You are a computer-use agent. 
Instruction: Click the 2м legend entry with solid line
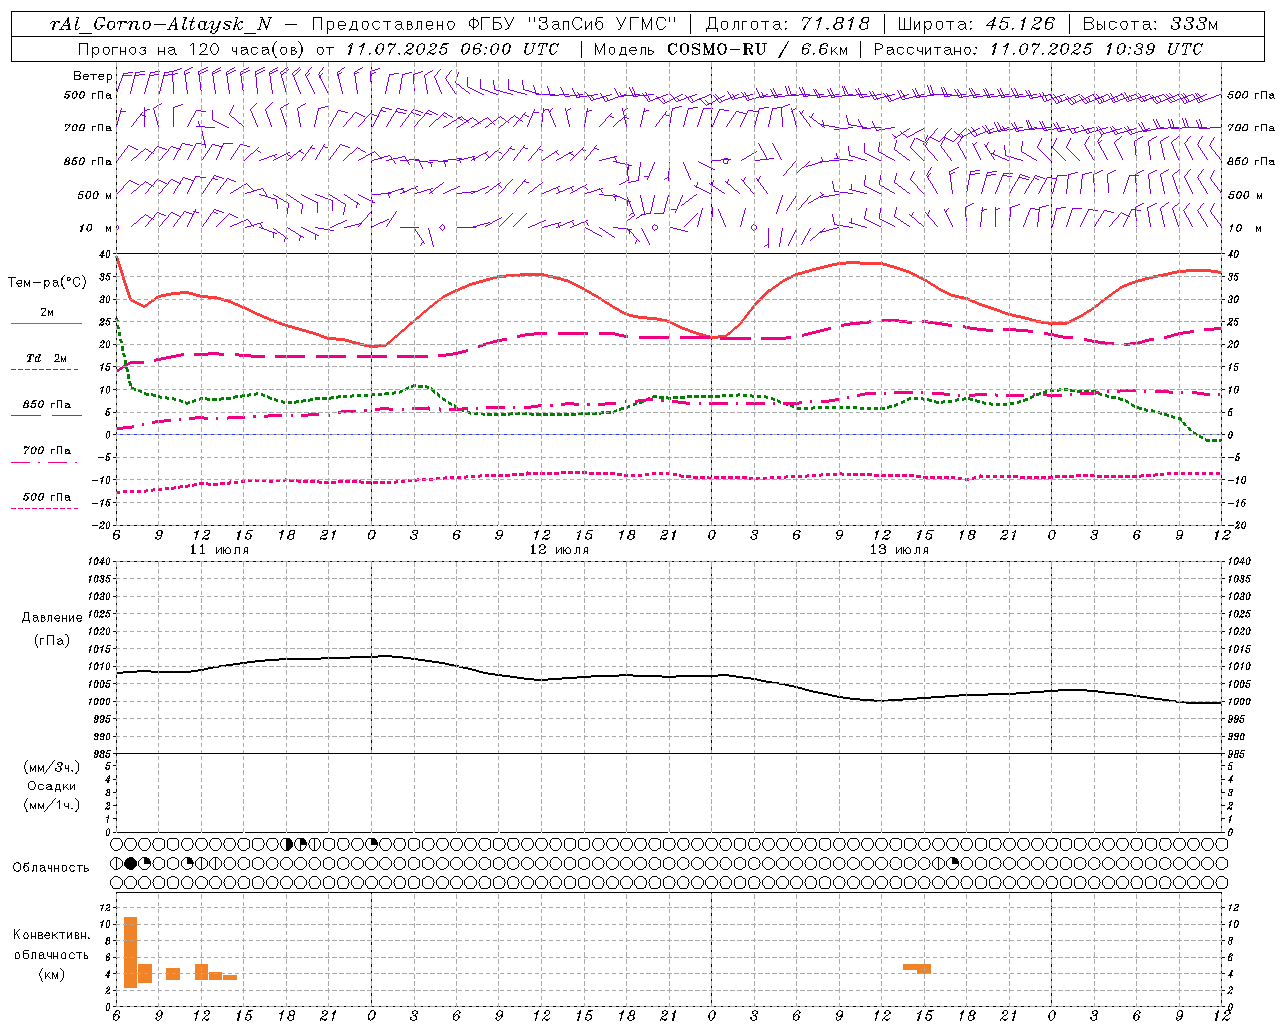(46, 317)
